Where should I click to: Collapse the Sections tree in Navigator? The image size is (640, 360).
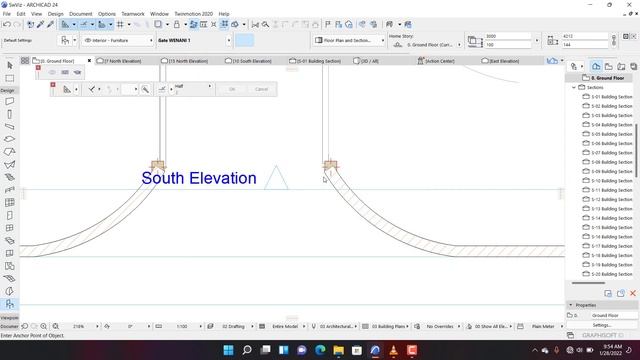pyautogui.click(x=573, y=87)
